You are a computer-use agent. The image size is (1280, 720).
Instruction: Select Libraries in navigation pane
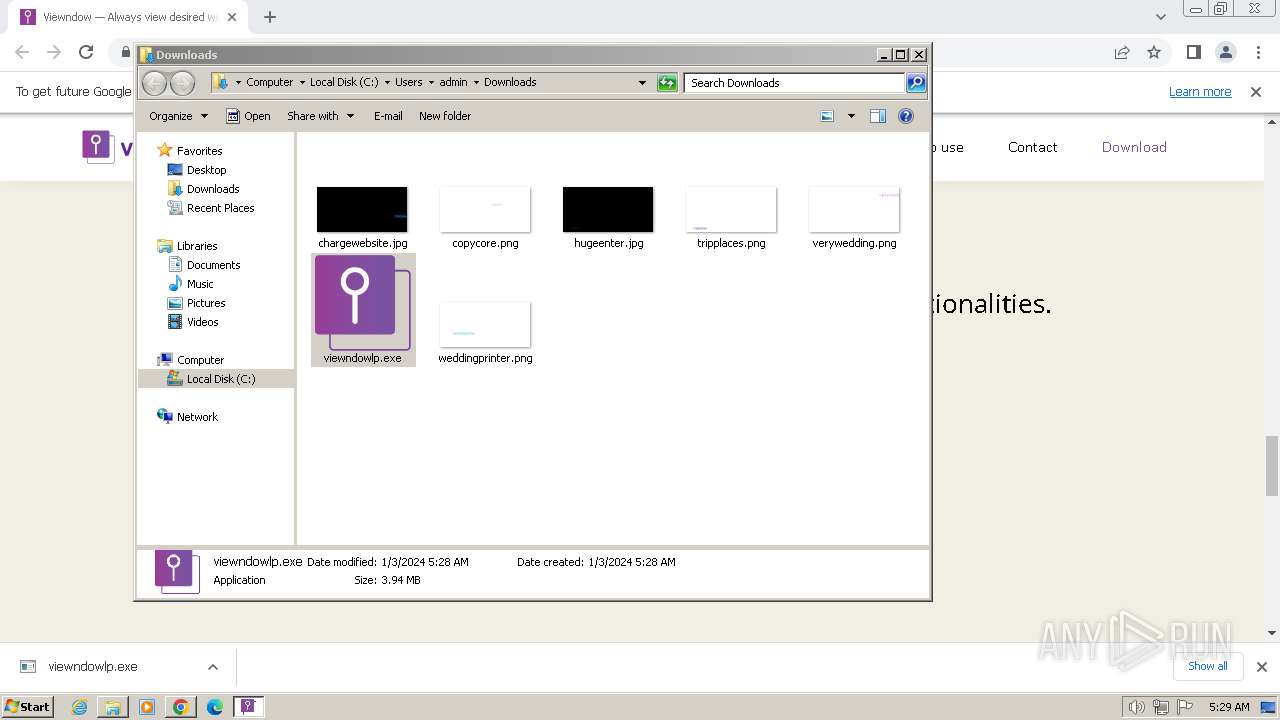[x=197, y=246]
